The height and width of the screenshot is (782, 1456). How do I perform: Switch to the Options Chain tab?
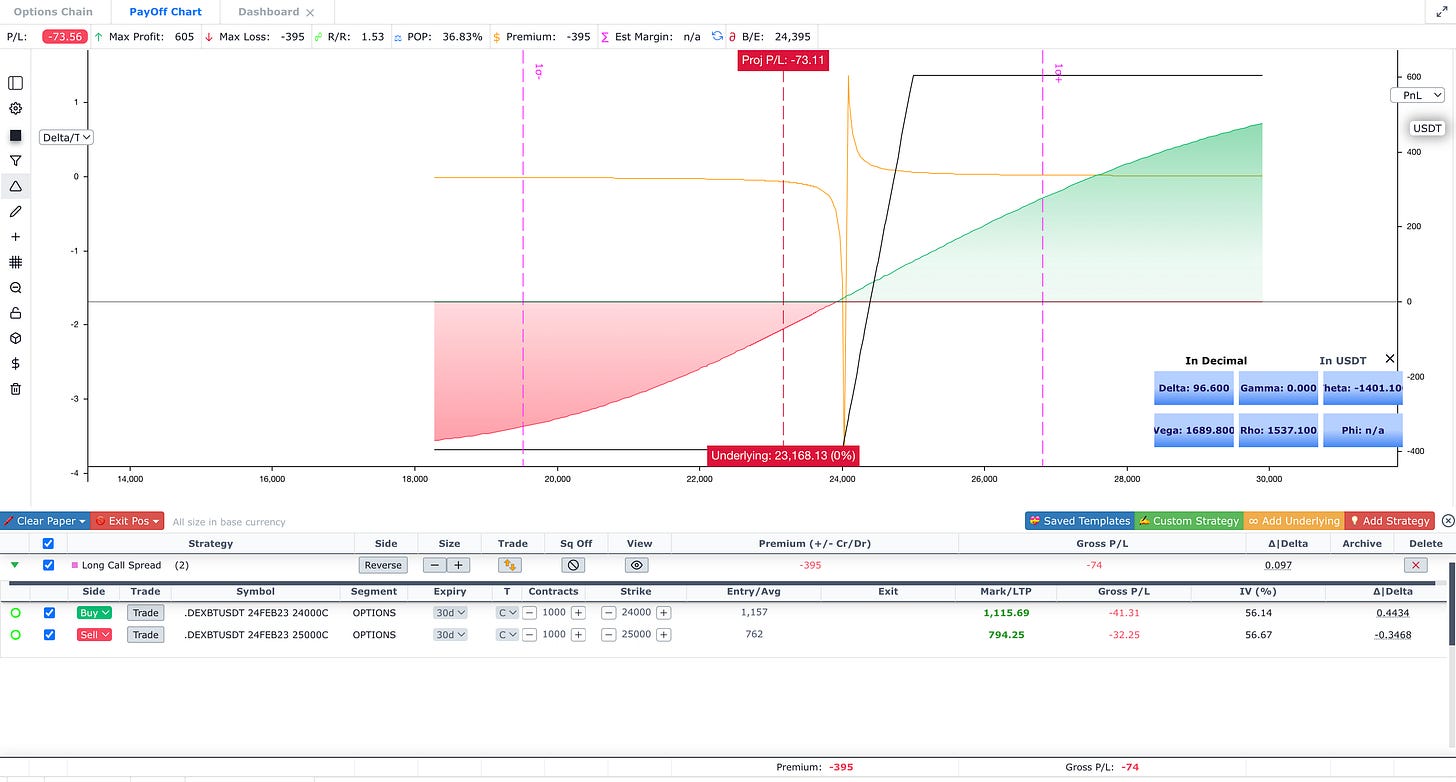(53, 12)
